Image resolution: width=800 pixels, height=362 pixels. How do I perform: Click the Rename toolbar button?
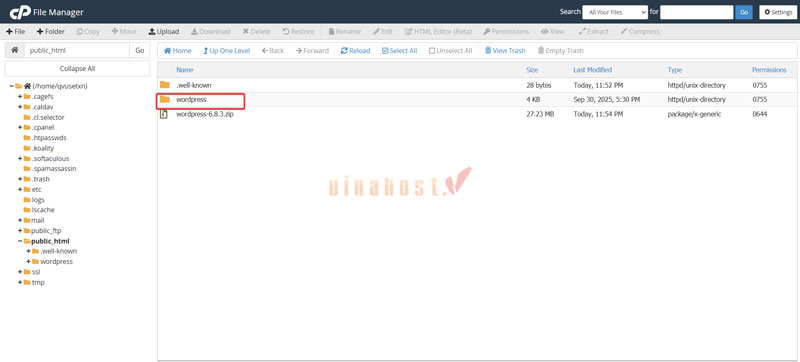pyautogui.click(x=344, y=32)
